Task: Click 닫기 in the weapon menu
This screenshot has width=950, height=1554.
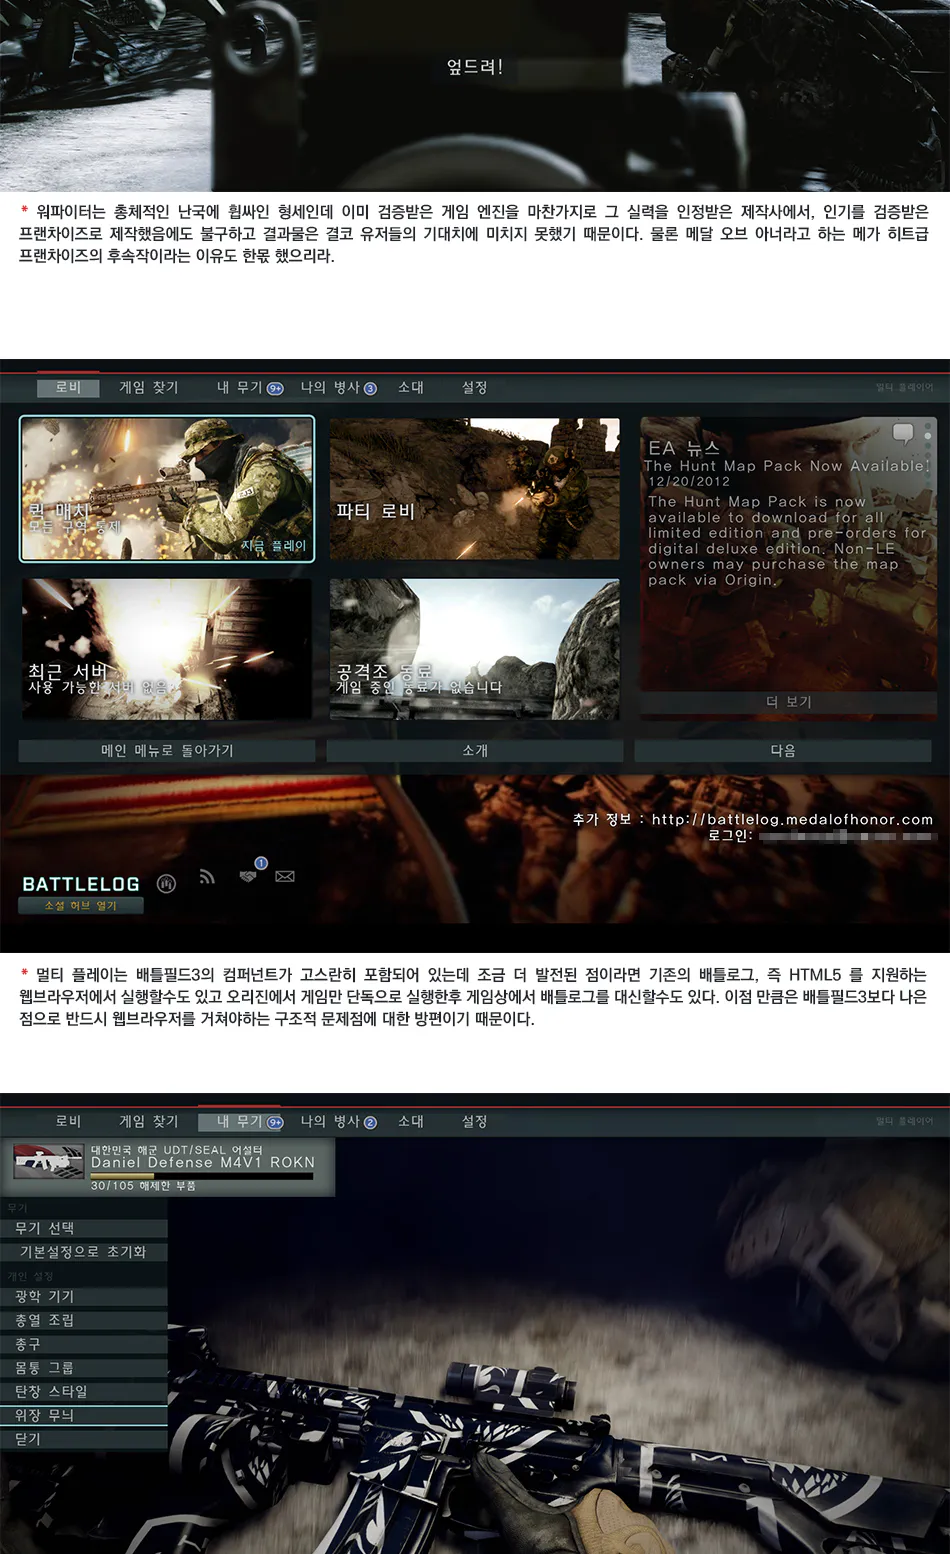Action: coord(84,1439)
